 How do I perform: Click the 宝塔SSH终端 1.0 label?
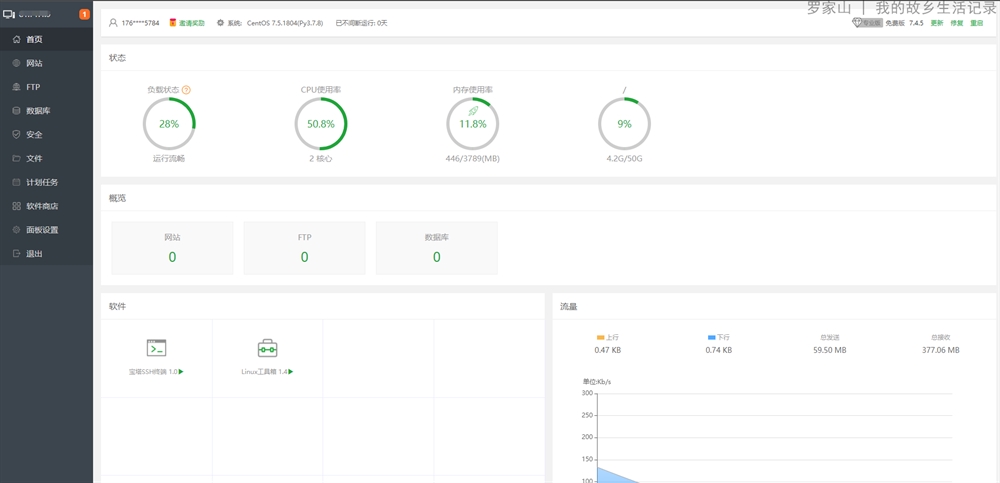click(153, 371)
